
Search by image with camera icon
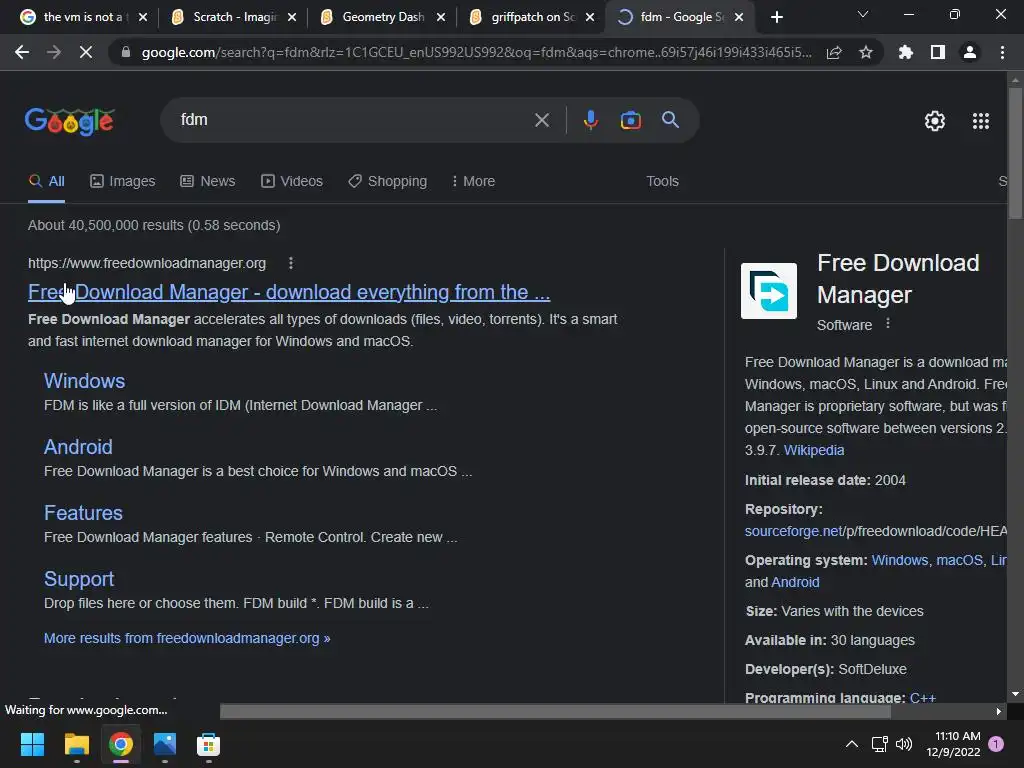click(x=630, y=120)
